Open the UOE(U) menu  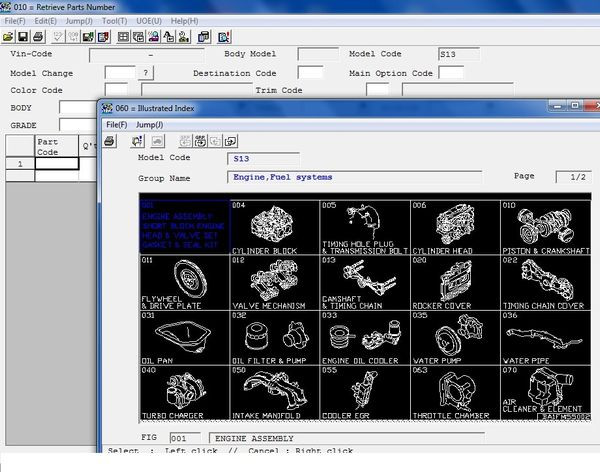tap(148, 21)
